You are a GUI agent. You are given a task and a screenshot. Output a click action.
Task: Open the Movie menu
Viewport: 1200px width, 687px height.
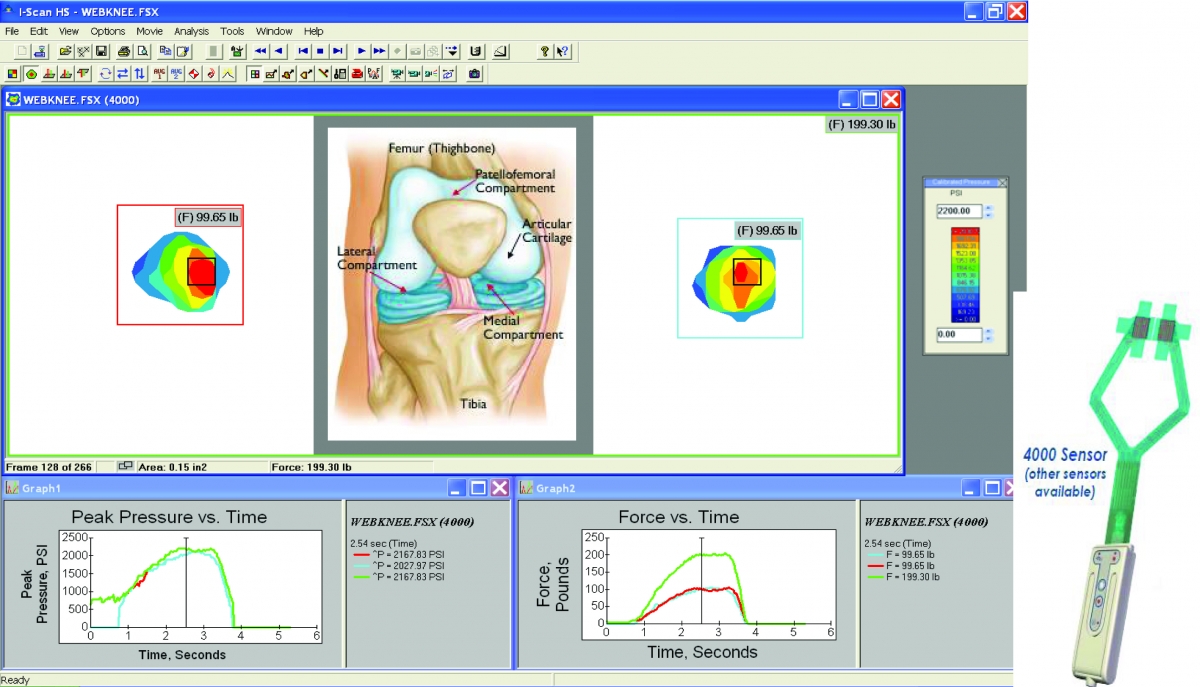[x=150, y=31]
